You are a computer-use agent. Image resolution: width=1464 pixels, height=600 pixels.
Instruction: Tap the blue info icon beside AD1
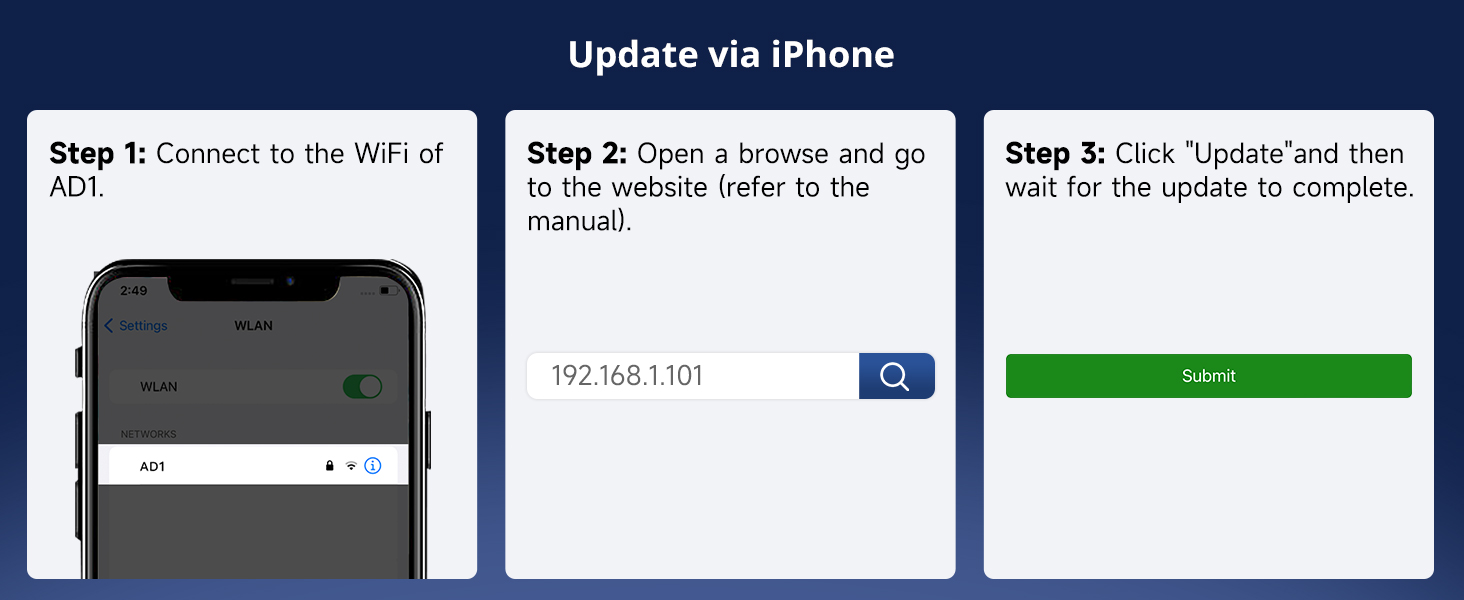click(x=373, y=466)
